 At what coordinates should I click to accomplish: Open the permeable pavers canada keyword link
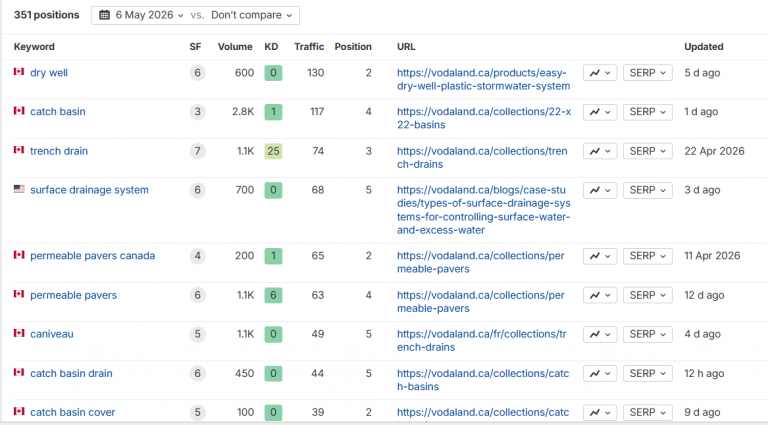(x=93, y=256)
